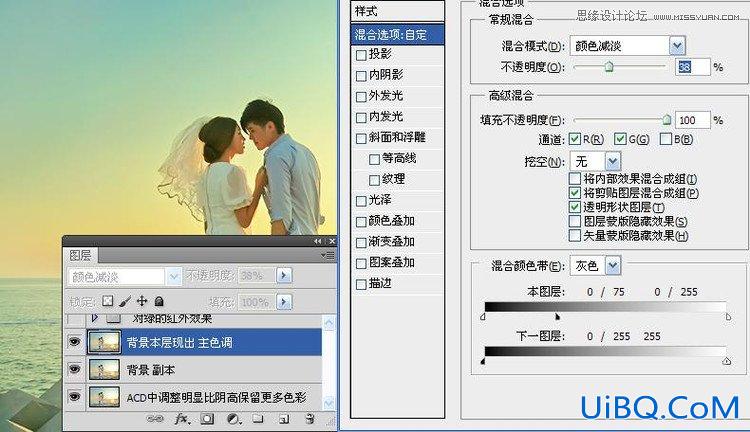This screenshot has width=750, height=432.
Task: Close the Layers panel
Action: (x=332, y=241)
